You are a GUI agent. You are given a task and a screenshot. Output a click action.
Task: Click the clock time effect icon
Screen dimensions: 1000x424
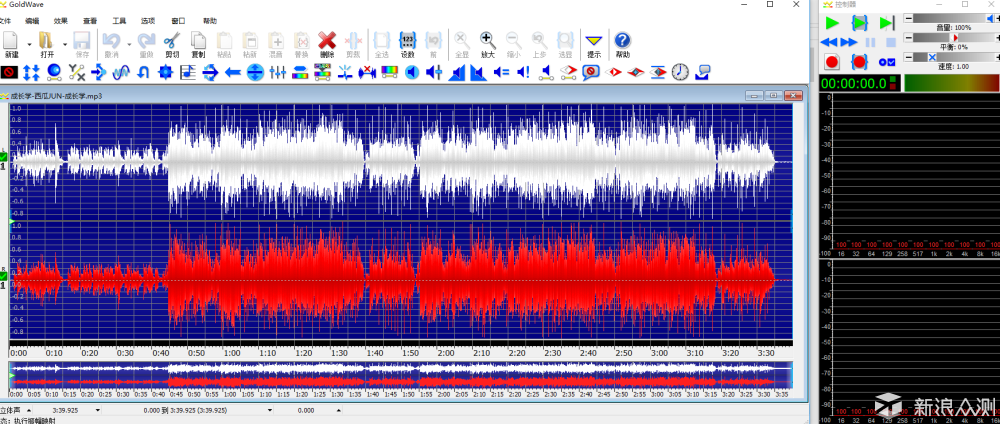pos(680,72)
